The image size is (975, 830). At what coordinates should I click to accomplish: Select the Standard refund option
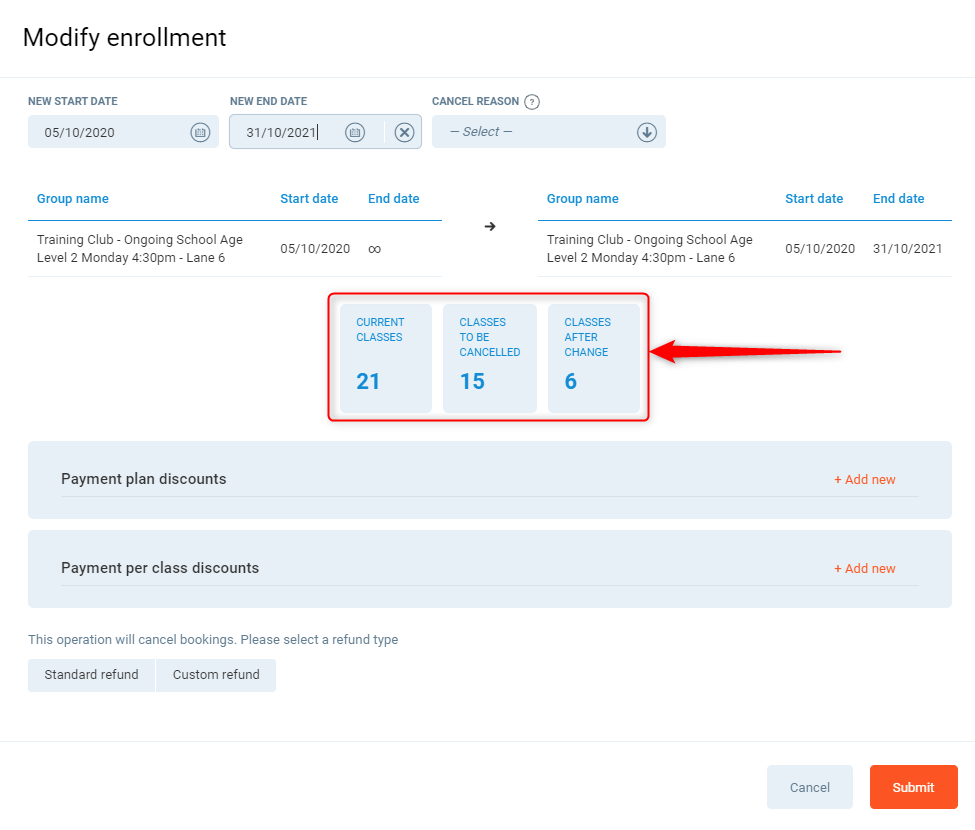click(91, 675)
